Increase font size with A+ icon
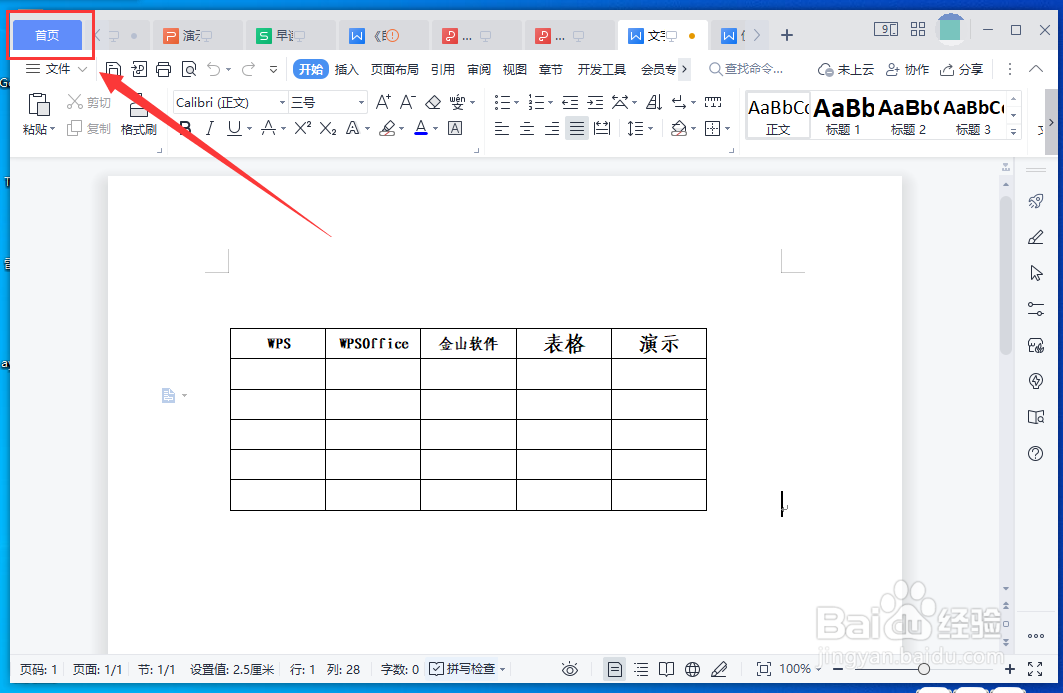The image size is (1063, 693). pos(383,102)
